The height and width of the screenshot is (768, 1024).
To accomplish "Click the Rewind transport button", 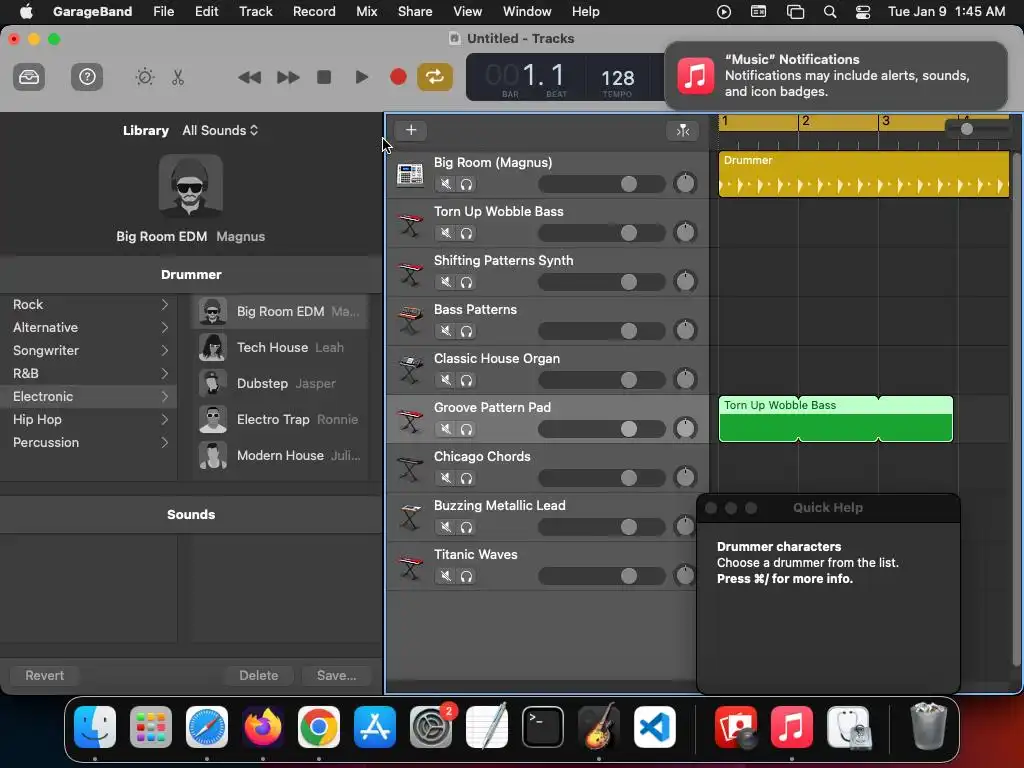I will click(x=249, y=77).
